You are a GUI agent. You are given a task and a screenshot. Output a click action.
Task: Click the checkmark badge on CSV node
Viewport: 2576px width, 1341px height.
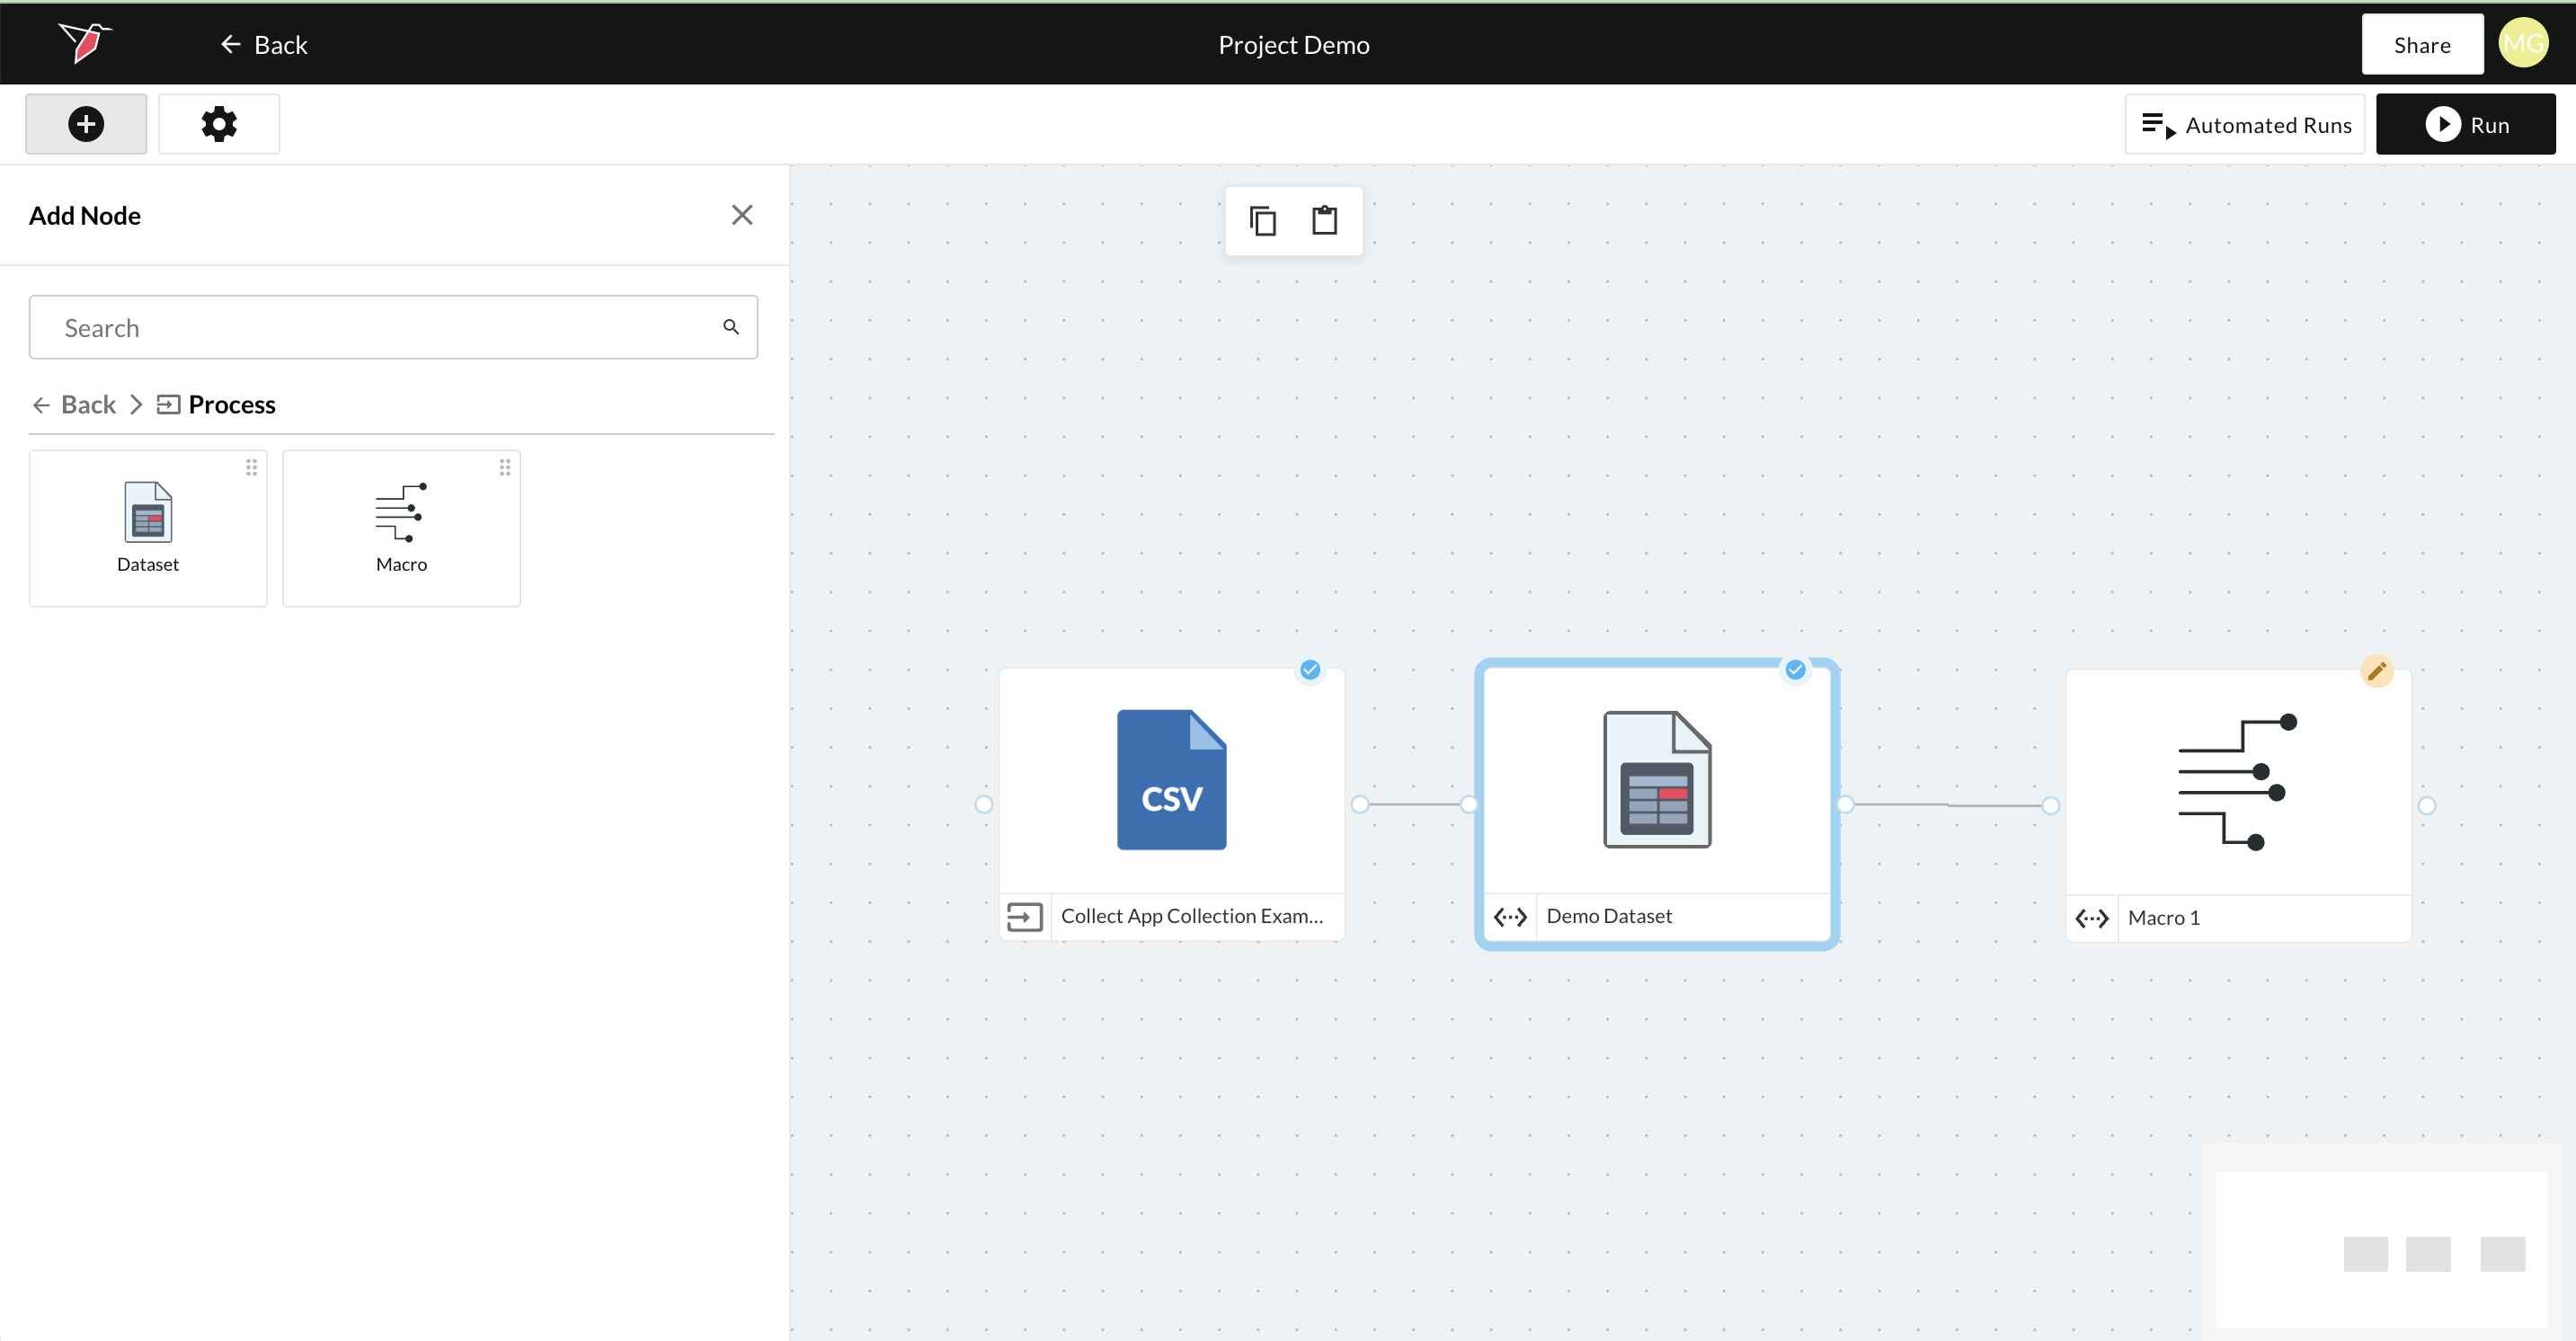1310,670
